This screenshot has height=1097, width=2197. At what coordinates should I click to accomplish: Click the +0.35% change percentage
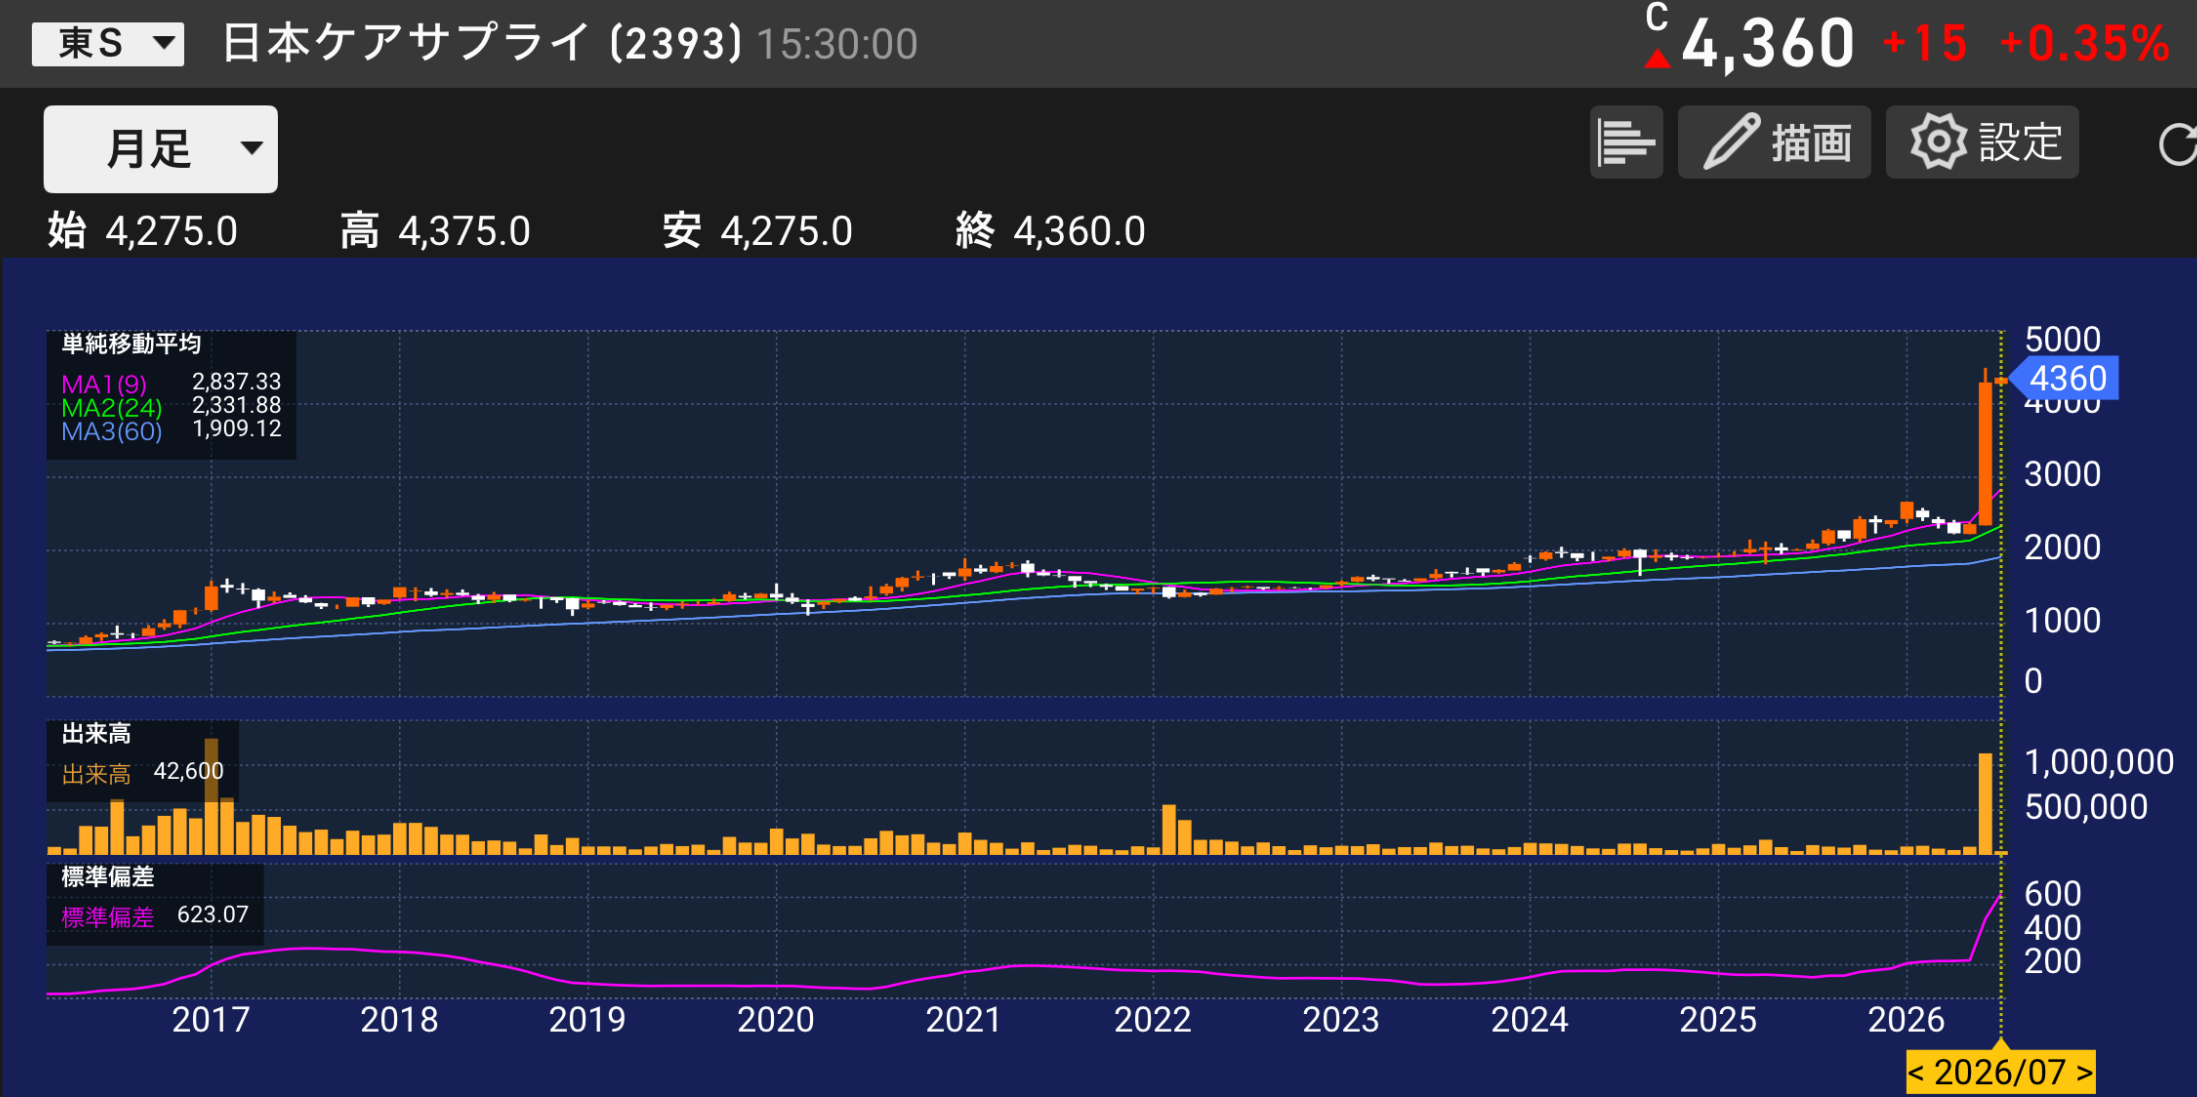point(2085,44)
